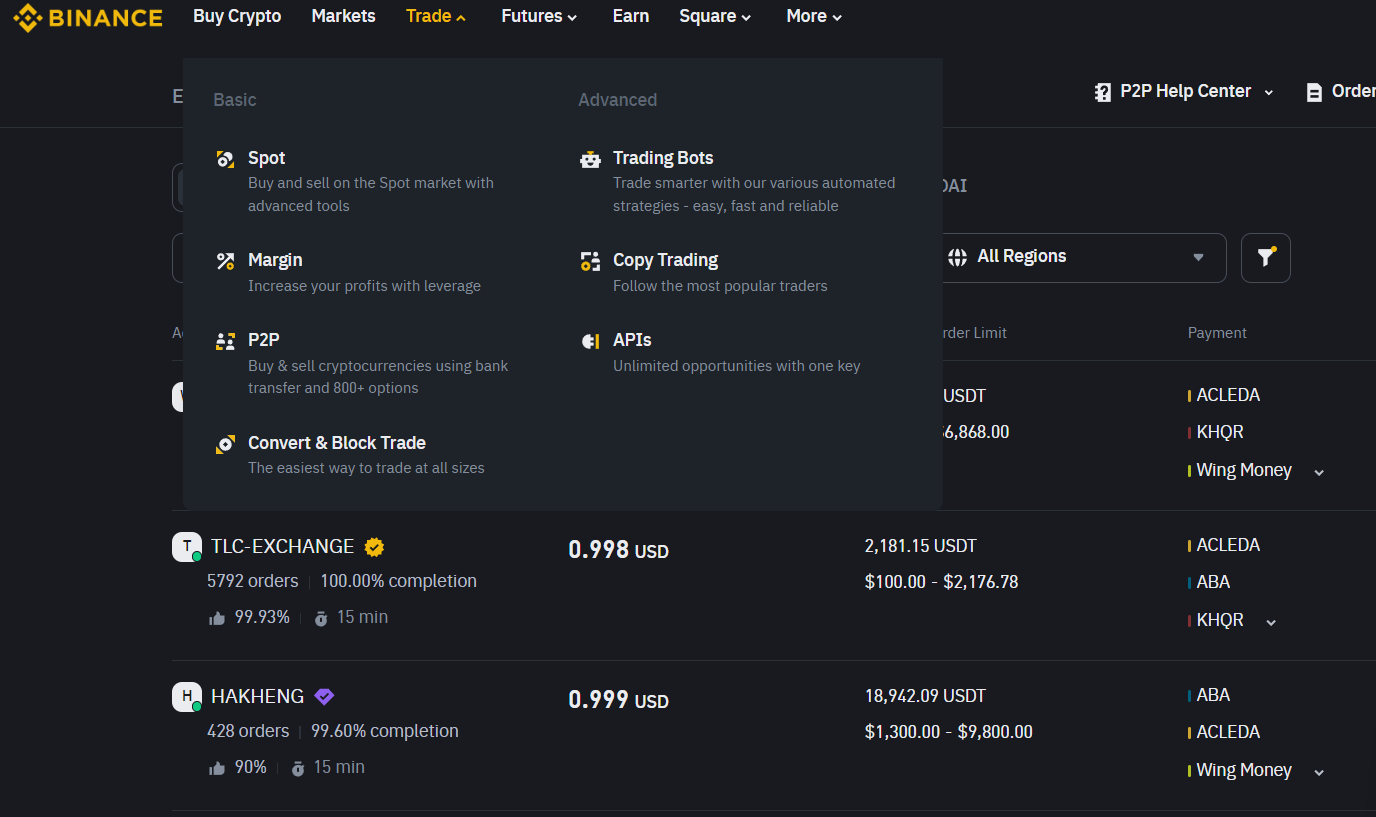This screenshot has height=817, width=1376.
Task: Open HAKHENG advertiser profile
Action: [x=257, y=697]
